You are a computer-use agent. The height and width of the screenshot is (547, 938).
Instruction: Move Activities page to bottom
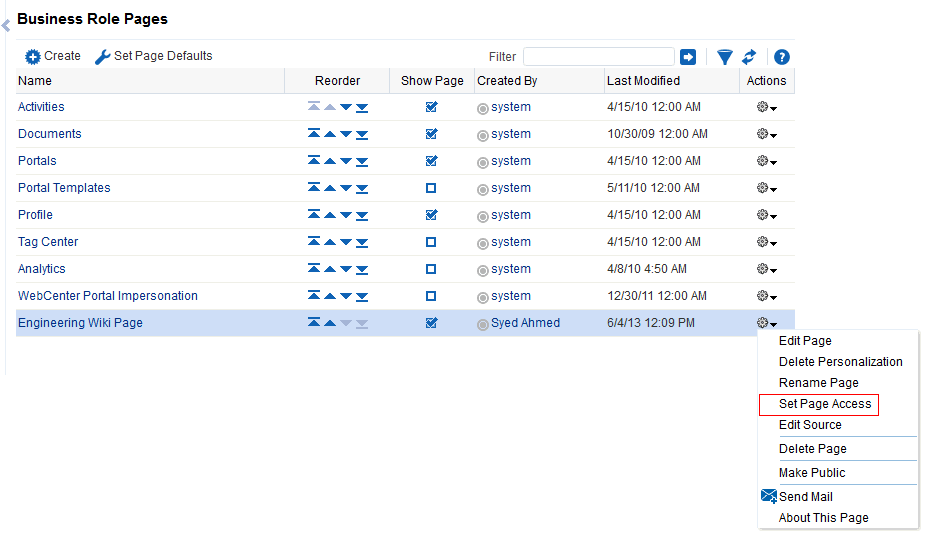click(x=362, y=108)
